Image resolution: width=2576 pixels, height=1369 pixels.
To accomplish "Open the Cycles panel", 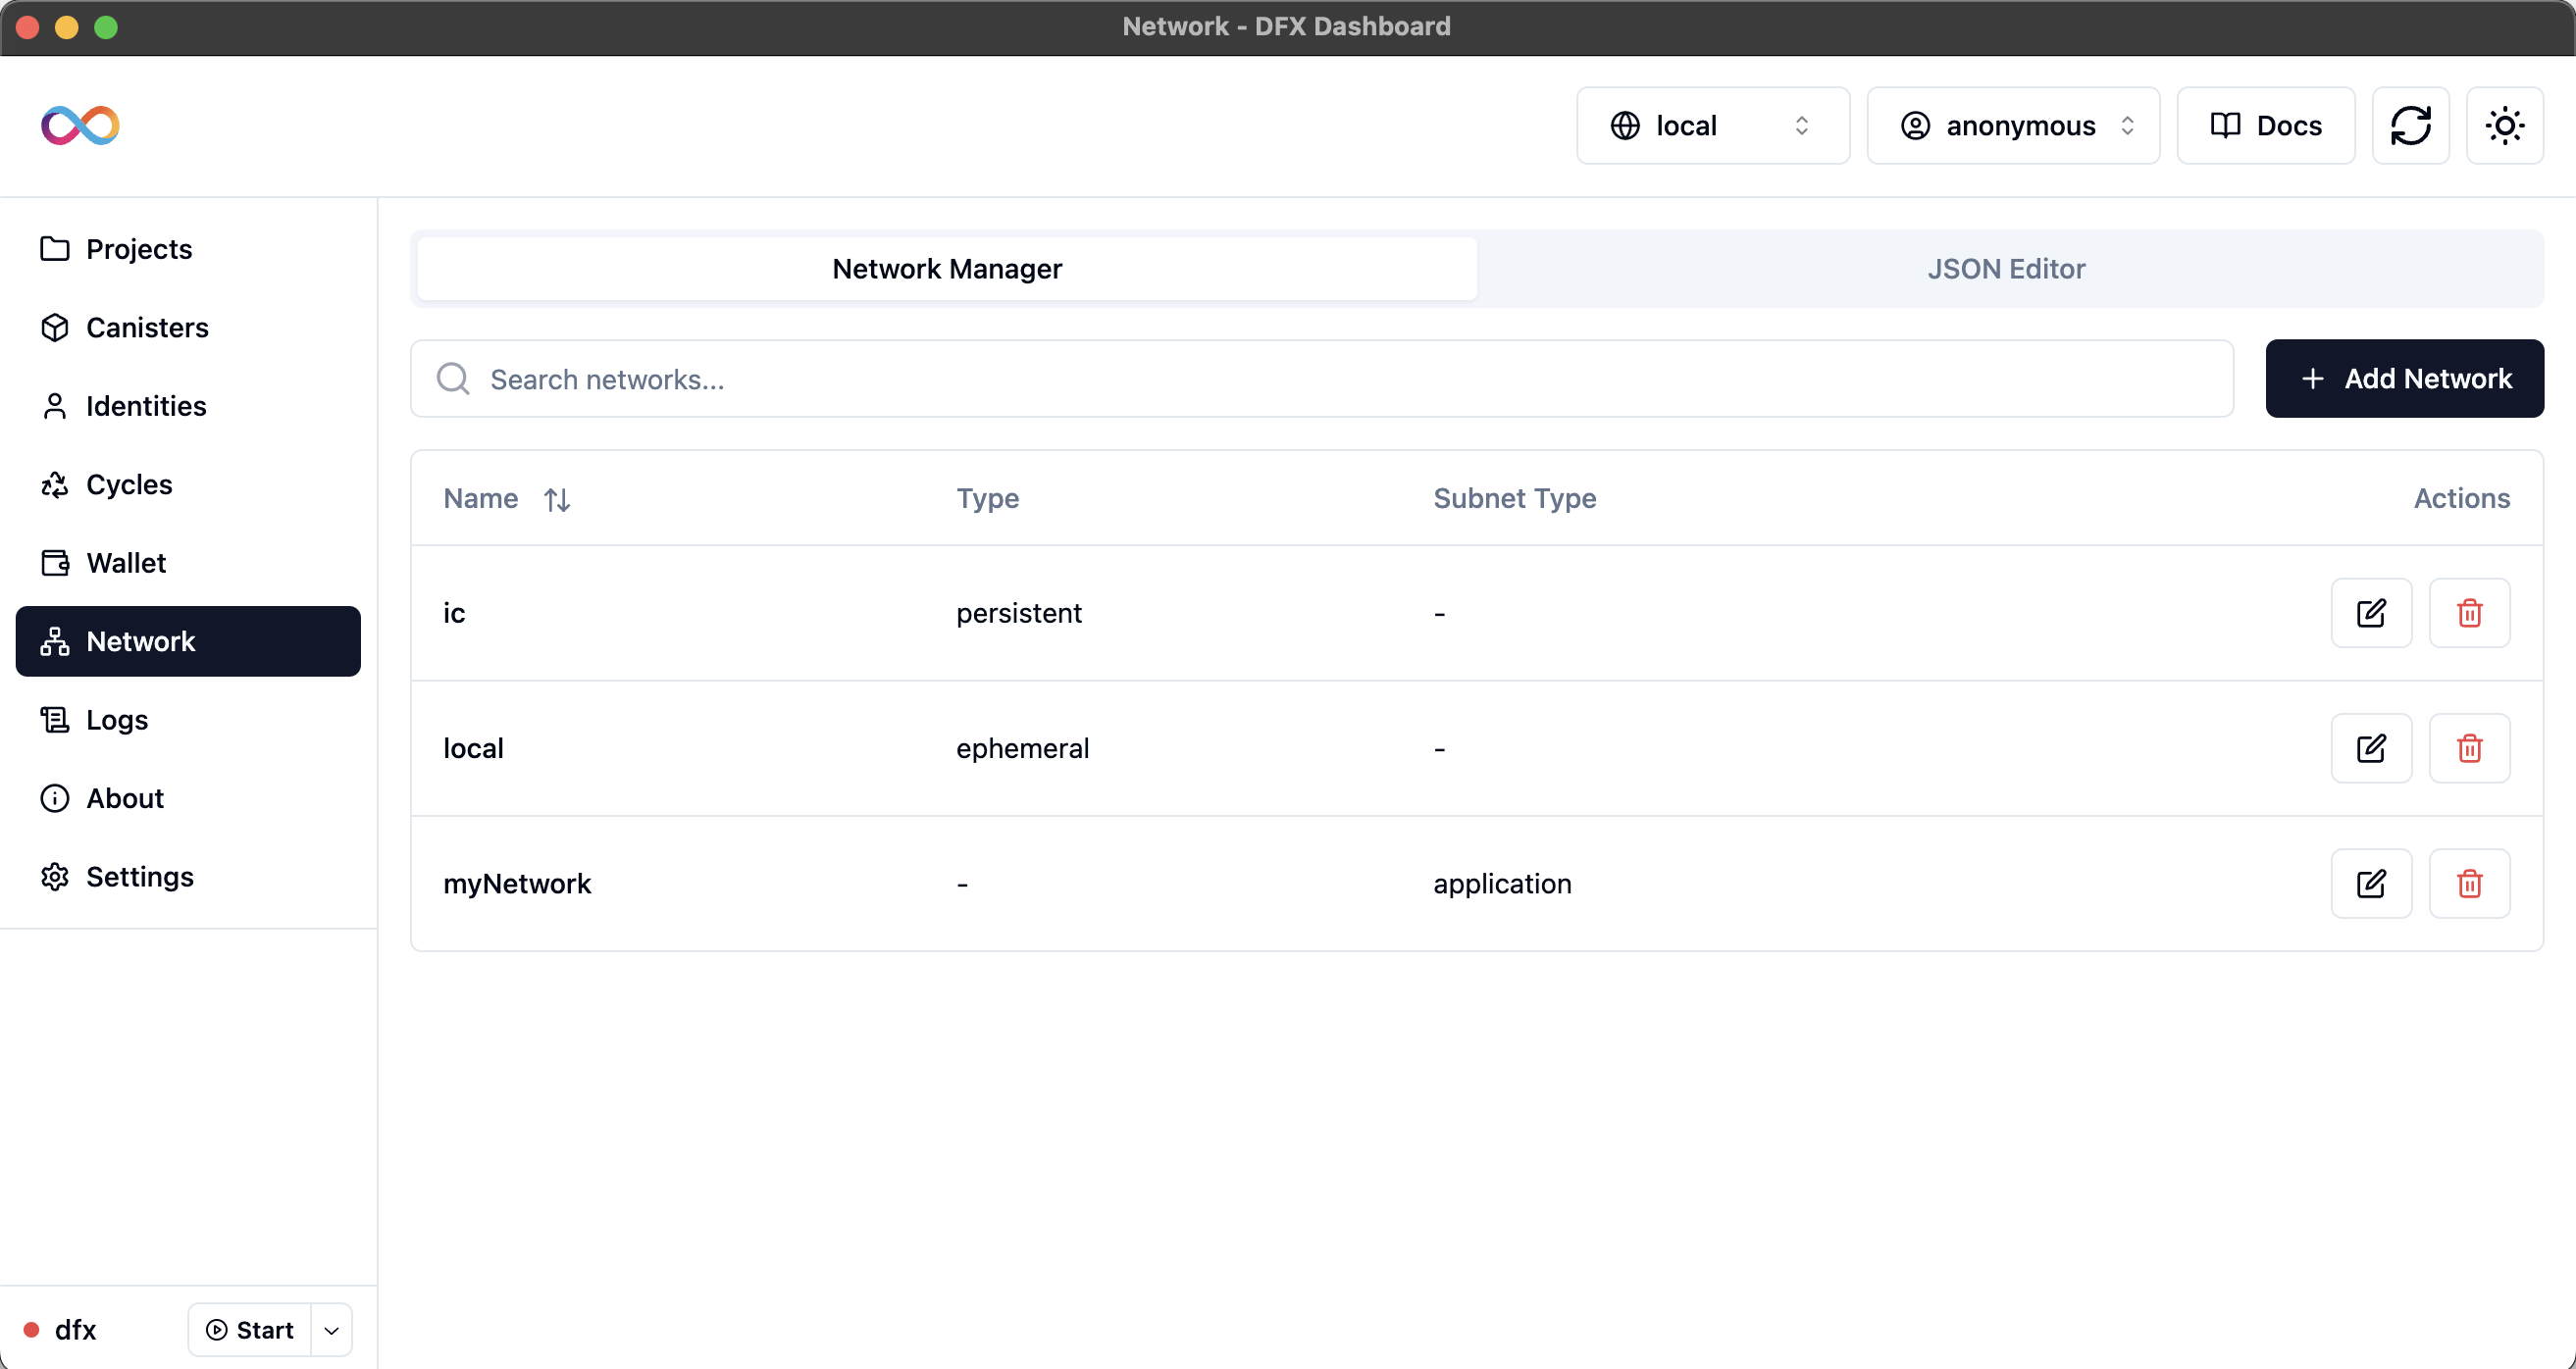I will pyautogui.click(x=129, y=484).
